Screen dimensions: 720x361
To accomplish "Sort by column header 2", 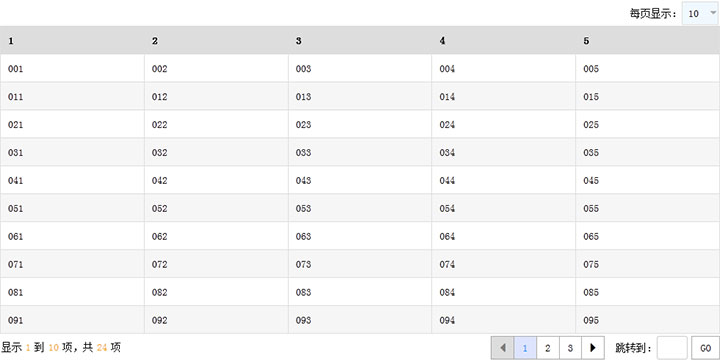I will 216,40.
